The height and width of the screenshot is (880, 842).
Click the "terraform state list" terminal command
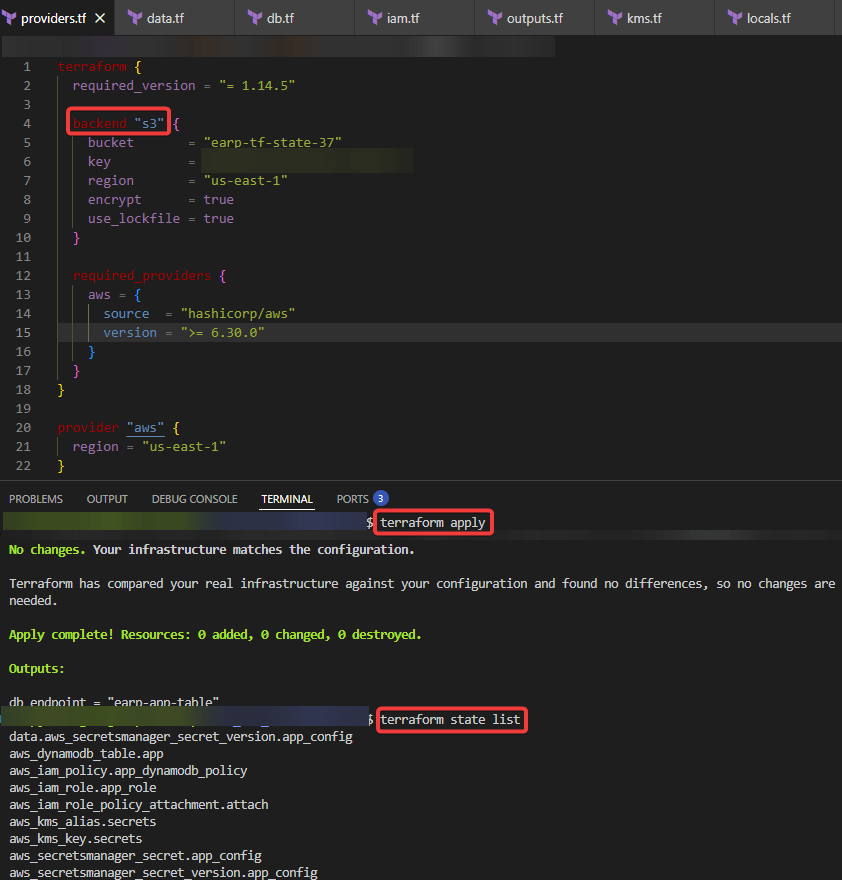pyautogui.click(x=450, y=720)
